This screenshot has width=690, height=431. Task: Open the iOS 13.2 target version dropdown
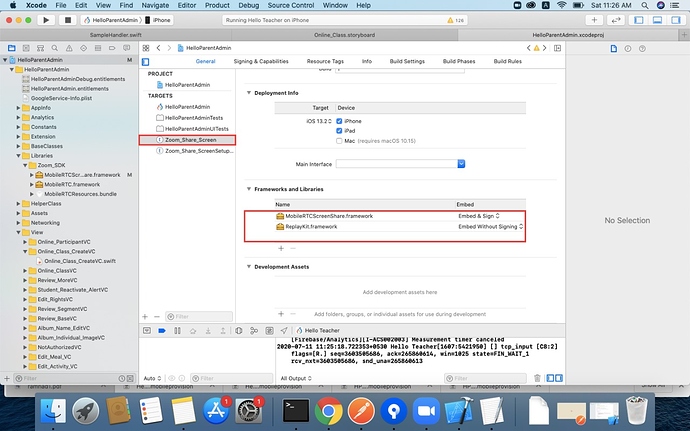tap(319, 121)
